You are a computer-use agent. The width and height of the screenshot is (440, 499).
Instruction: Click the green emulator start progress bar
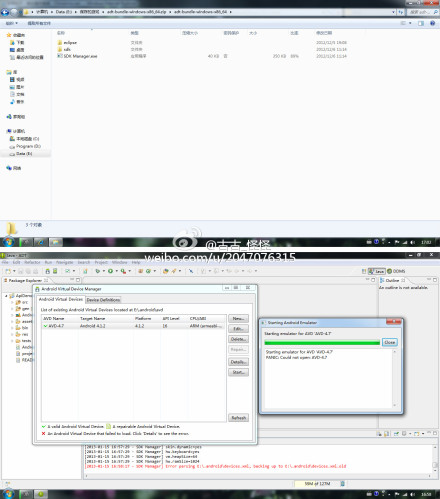coord(322,342)
